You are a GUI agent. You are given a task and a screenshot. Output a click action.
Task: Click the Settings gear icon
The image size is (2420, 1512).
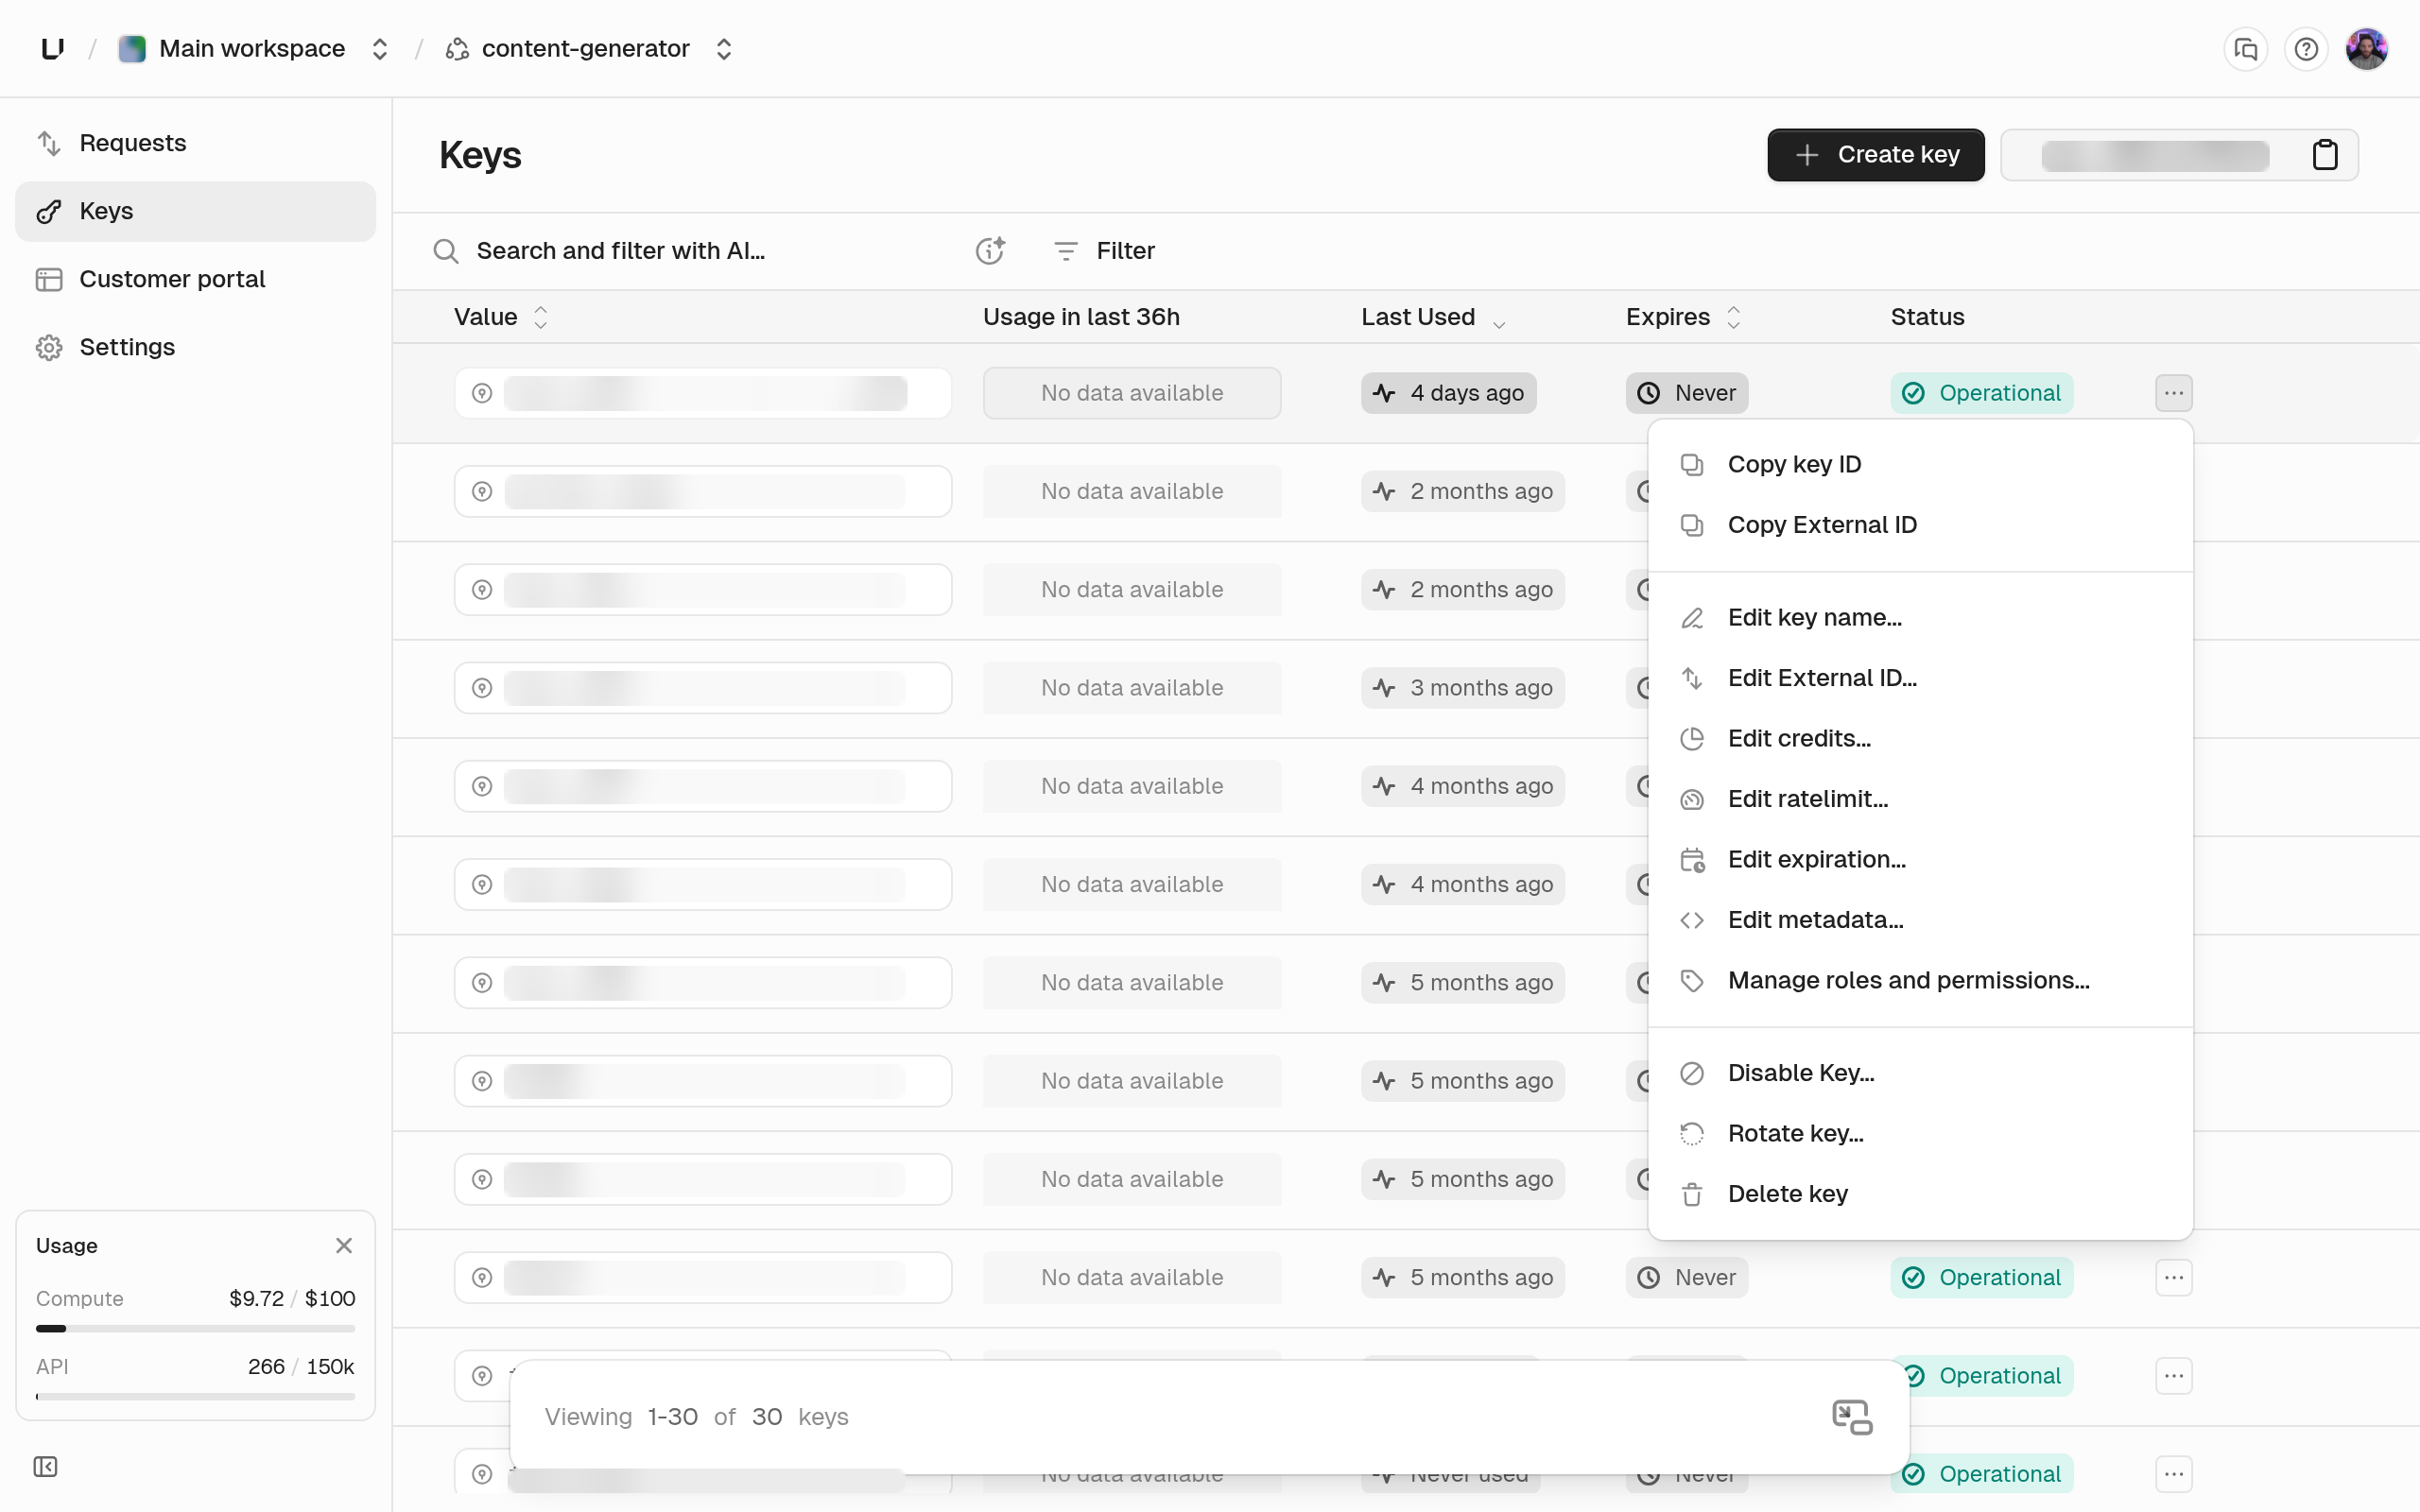[49, 347]
